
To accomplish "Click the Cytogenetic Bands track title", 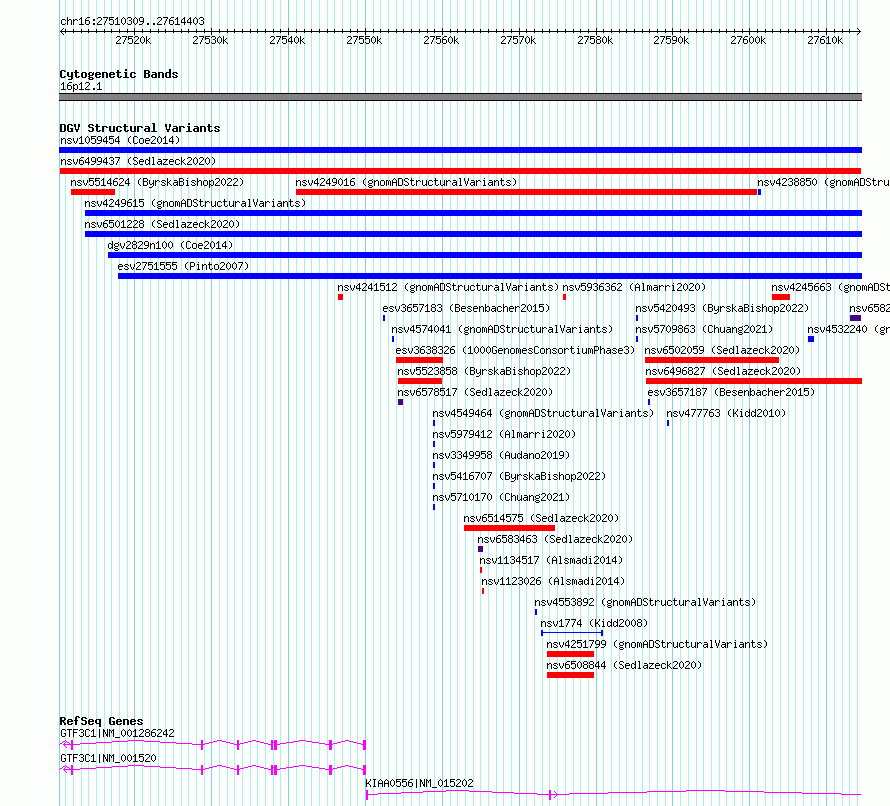I will coord(119,74).
